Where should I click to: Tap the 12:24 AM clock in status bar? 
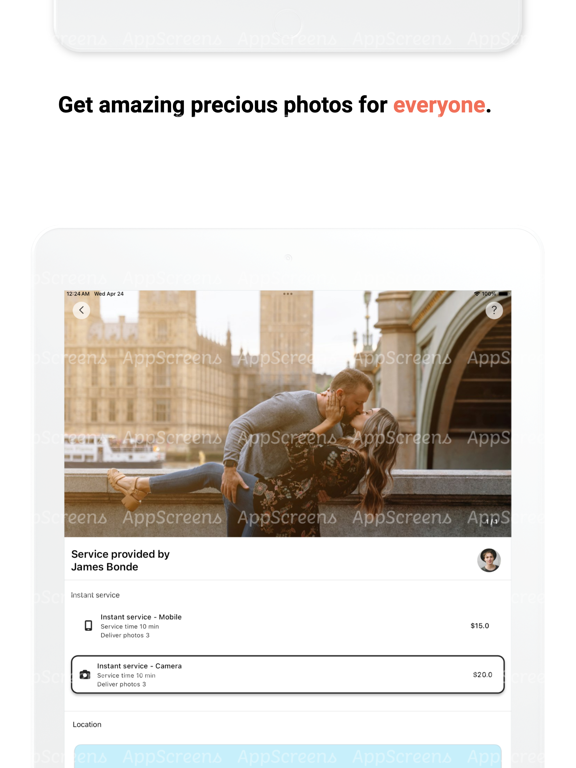78,294
